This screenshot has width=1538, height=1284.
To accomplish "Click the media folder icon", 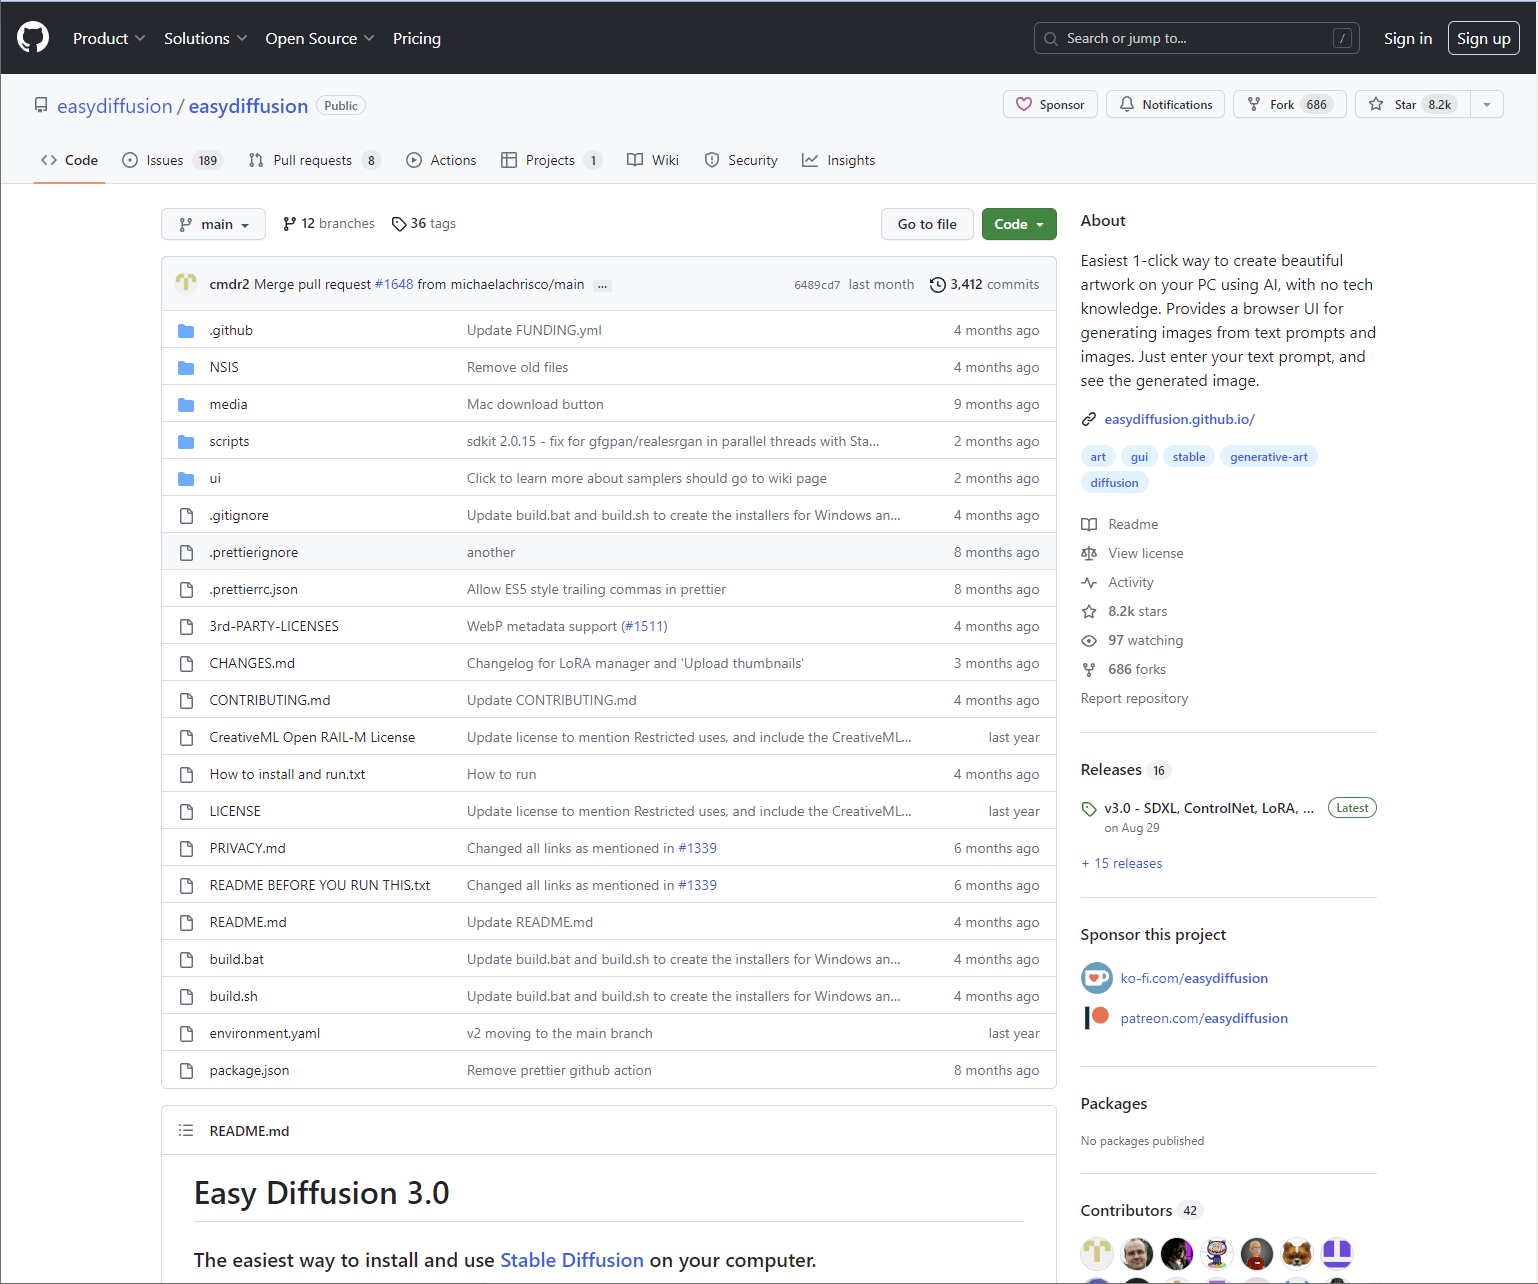I will tap(186, 404).
